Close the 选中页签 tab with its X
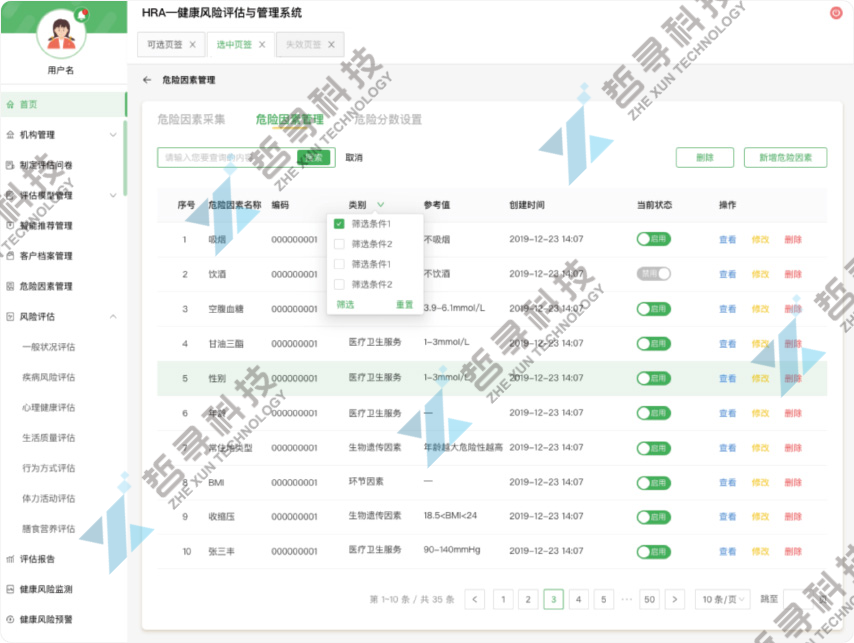This screenshot has height=643, width=854. coord(262,45)
